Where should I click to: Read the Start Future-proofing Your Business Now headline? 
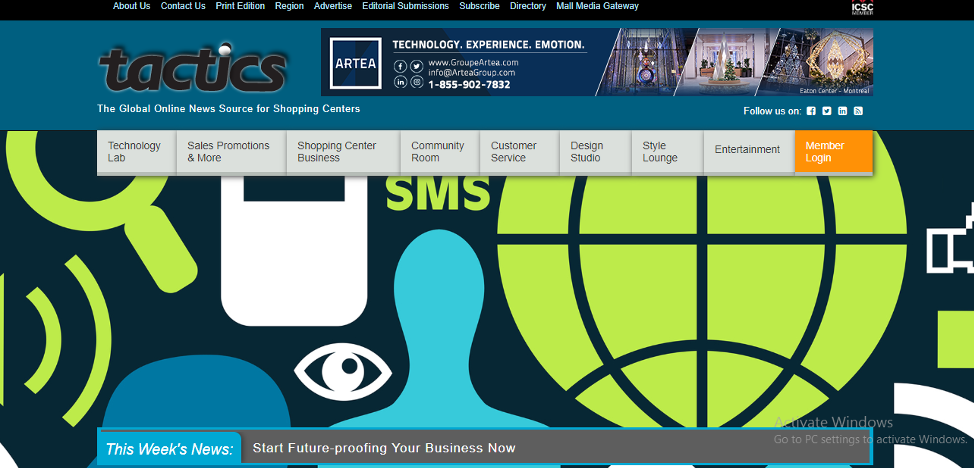coord(384,448)
